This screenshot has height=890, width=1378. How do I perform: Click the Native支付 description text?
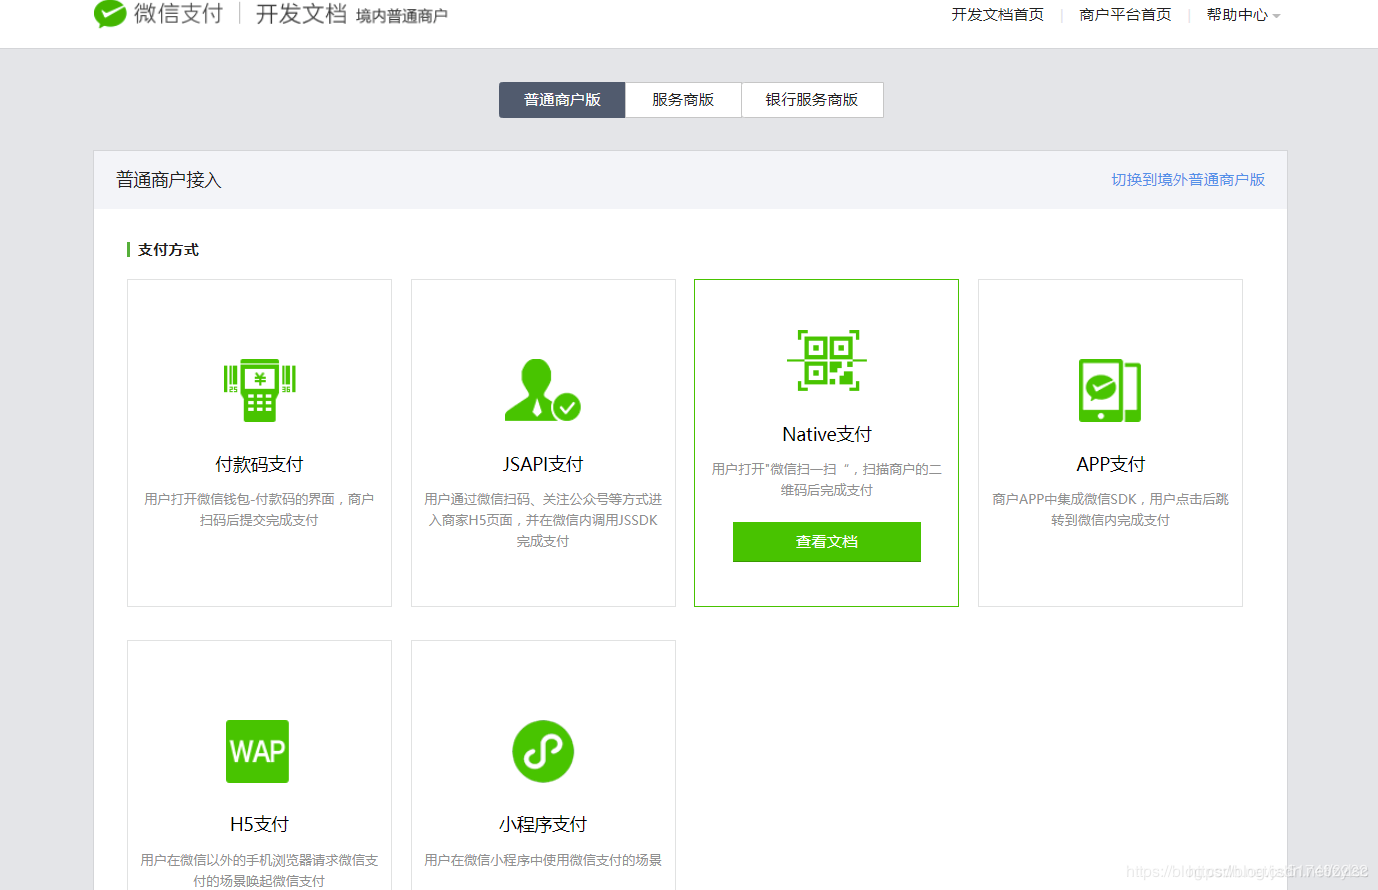(827, 480)
